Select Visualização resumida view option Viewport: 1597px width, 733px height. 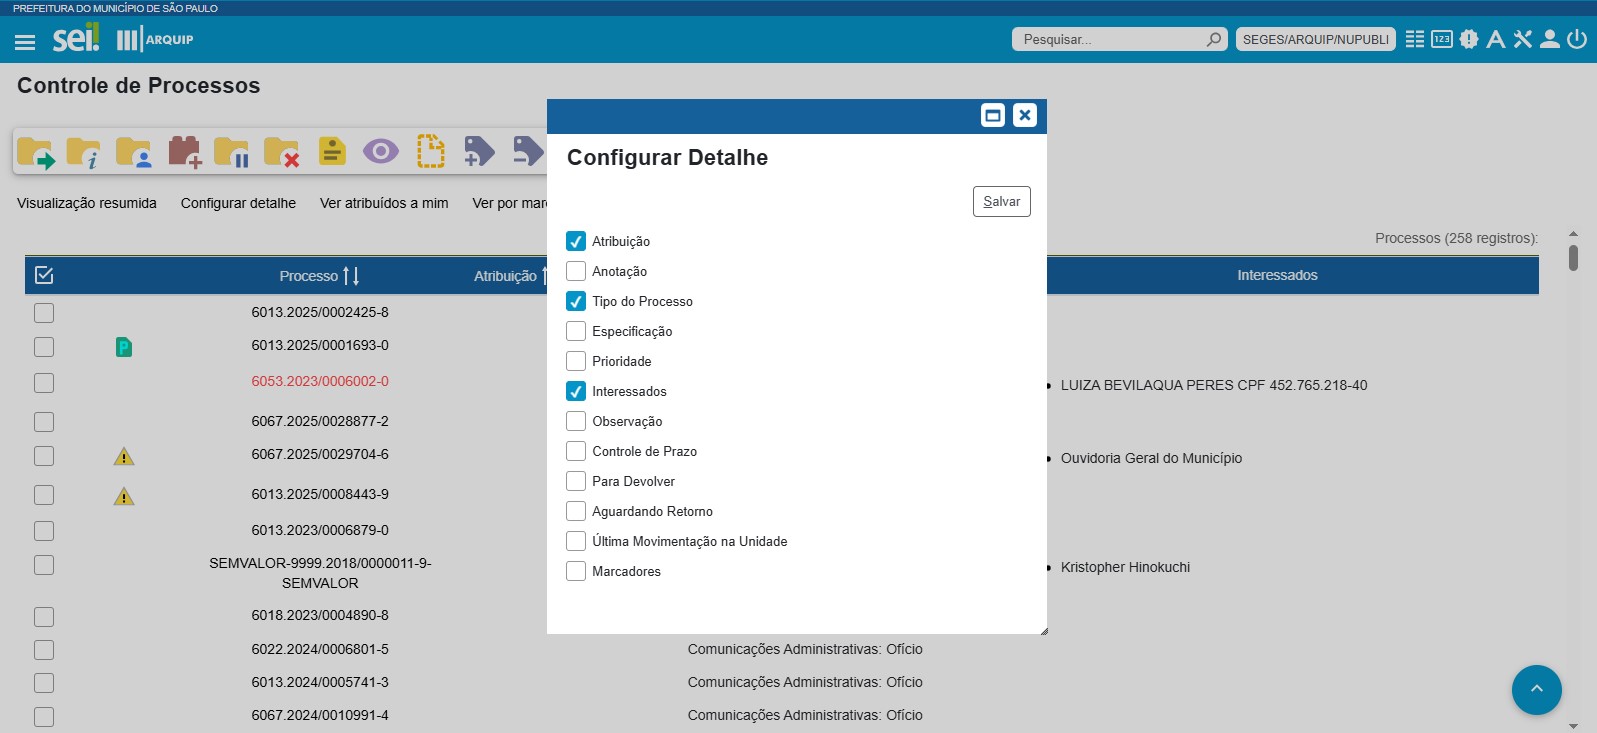(87, 203)
